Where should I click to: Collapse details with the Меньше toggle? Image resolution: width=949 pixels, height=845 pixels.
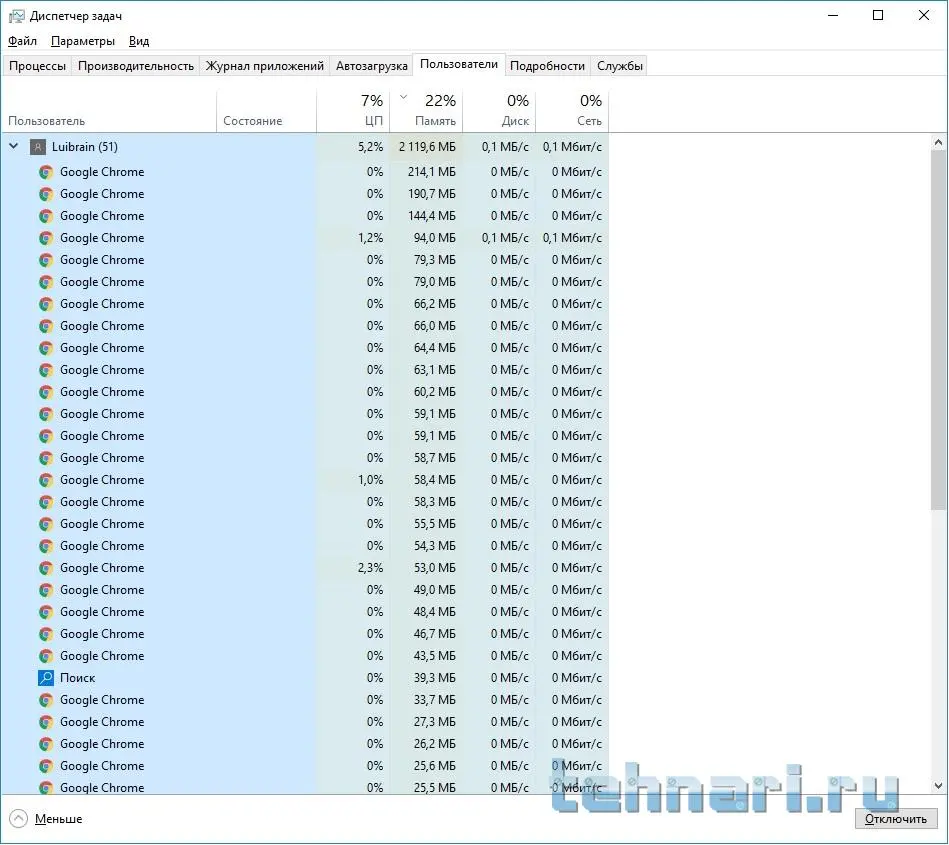tap(46, 819)
